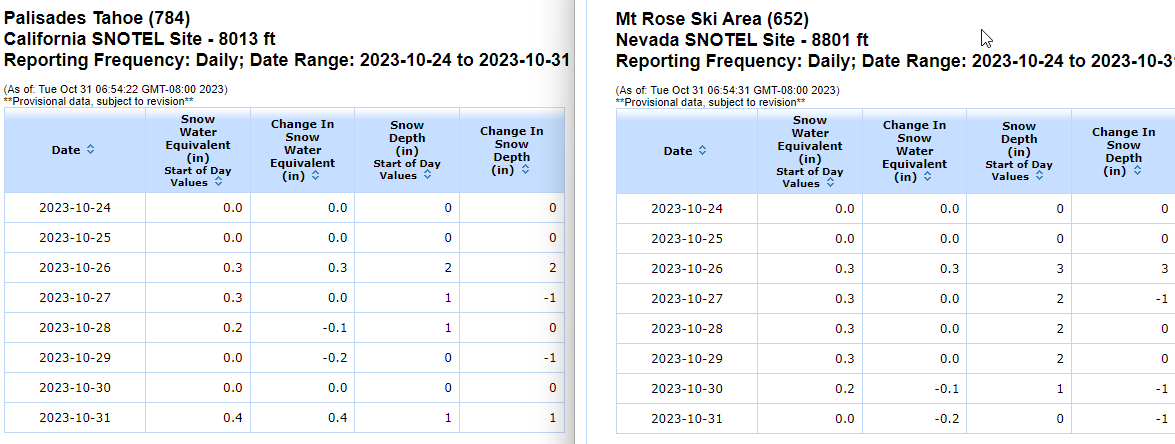Image resolution: width=1175 pixels, height=444 pixels.
Task: Select 2023-10-26 date cell in Palisades Tahoe table
Action: coord(74,267)
